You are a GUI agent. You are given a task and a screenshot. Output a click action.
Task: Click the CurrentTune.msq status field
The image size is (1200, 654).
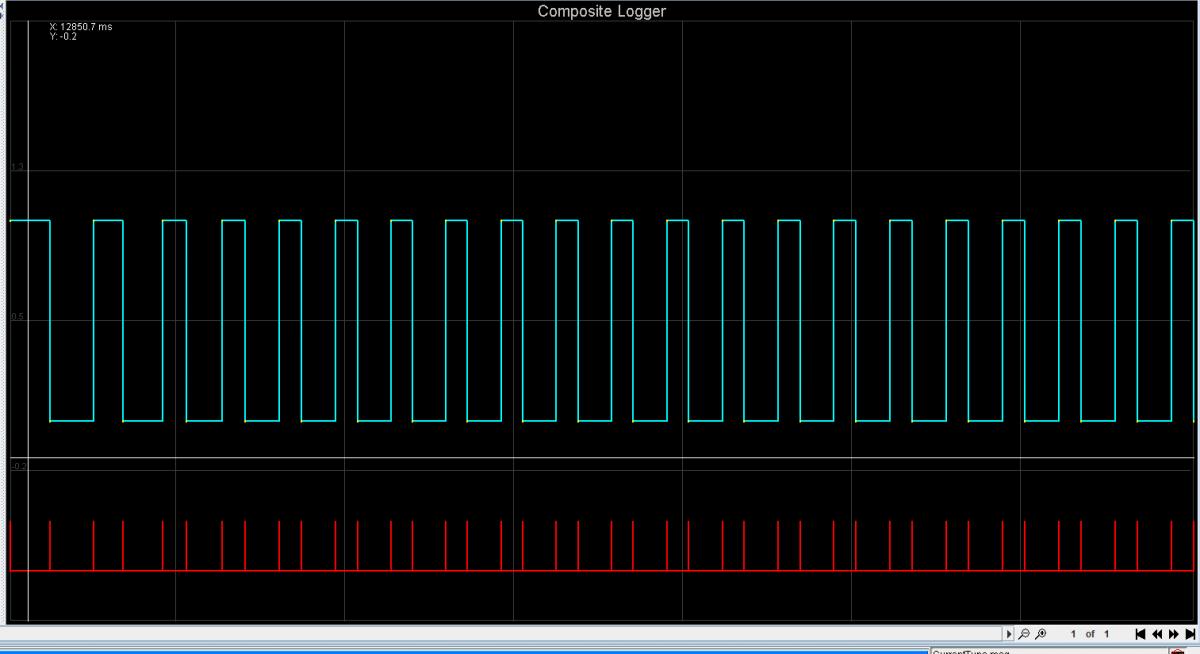click(970, 651)
